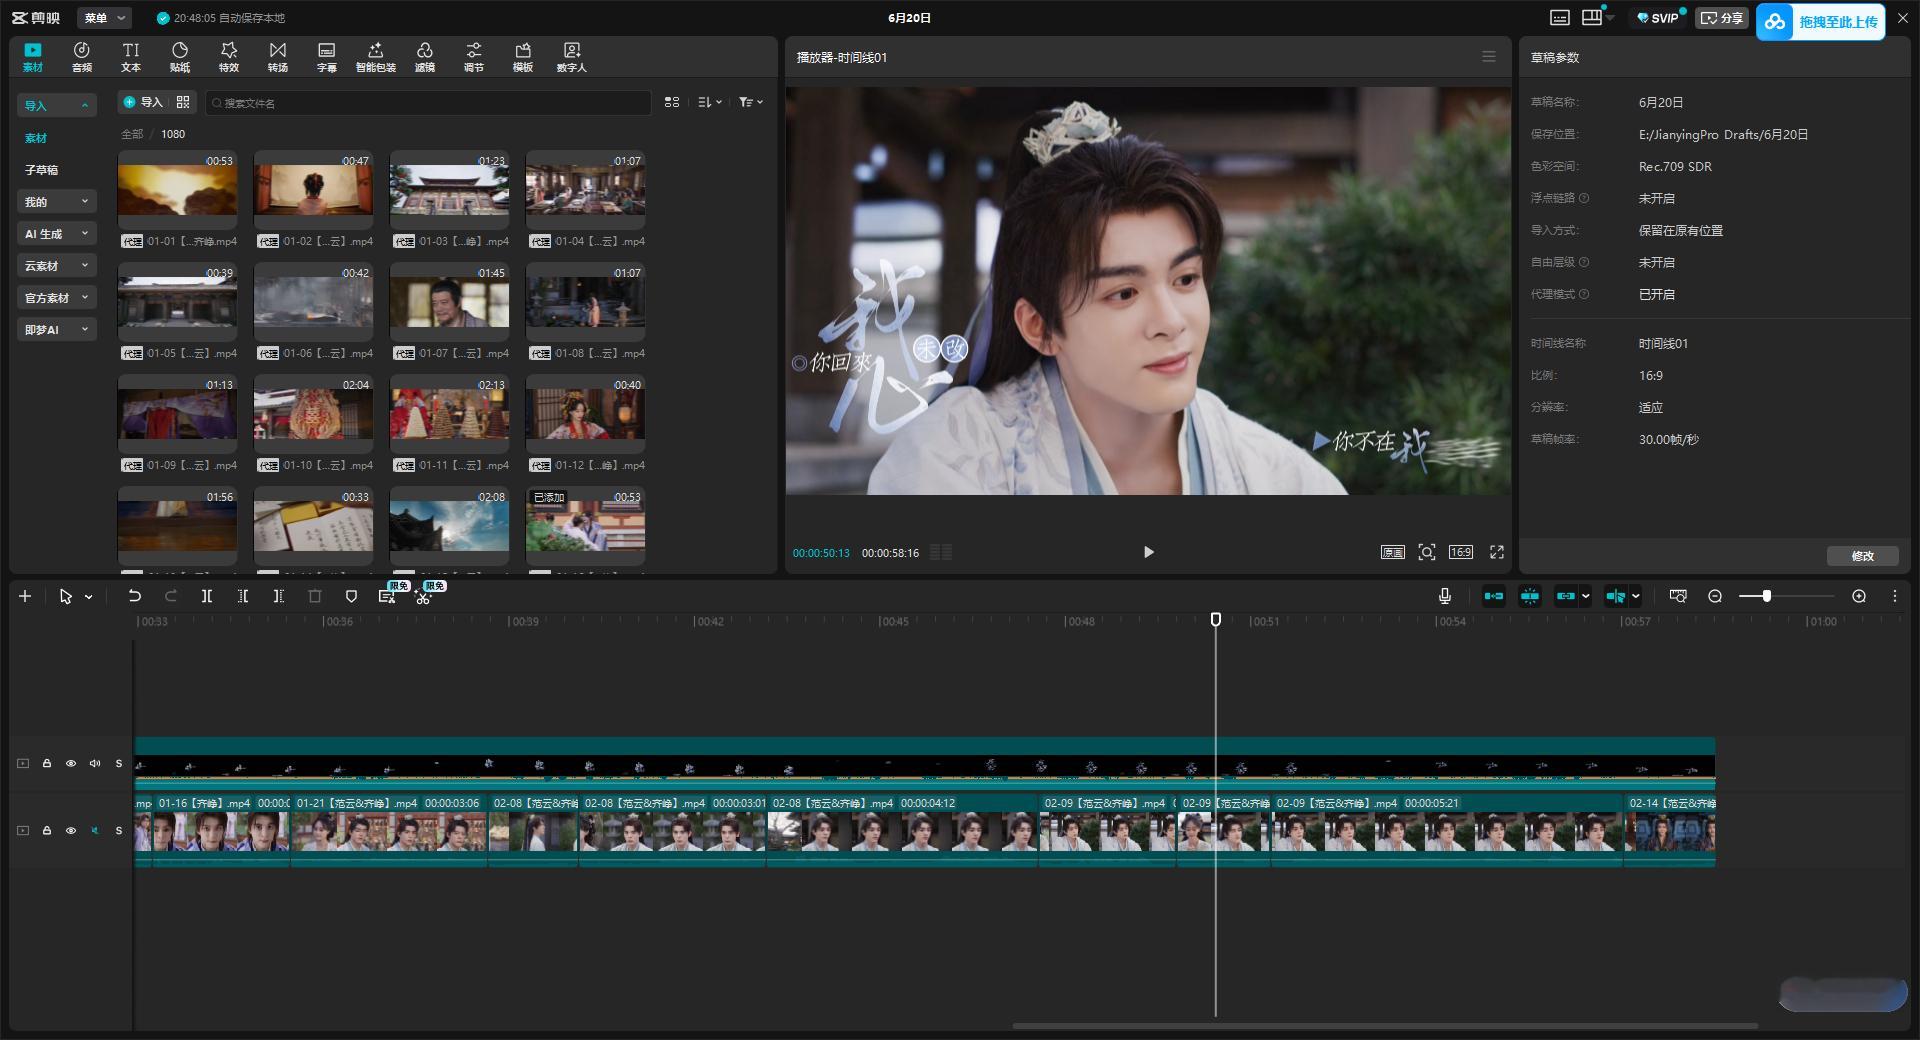
Task: Click the smart scissors tool with 限免 badge
Action: [x=423, y=596]
